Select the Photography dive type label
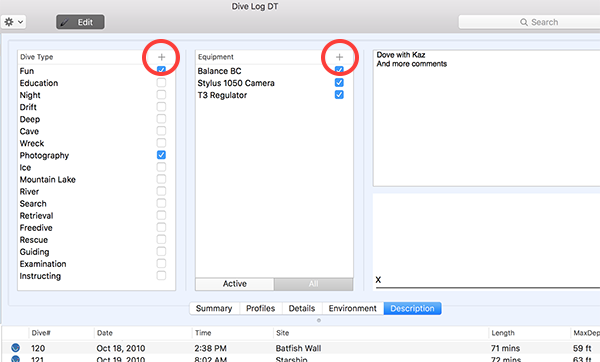Screen dimensions: 600x362 (44, 155)
